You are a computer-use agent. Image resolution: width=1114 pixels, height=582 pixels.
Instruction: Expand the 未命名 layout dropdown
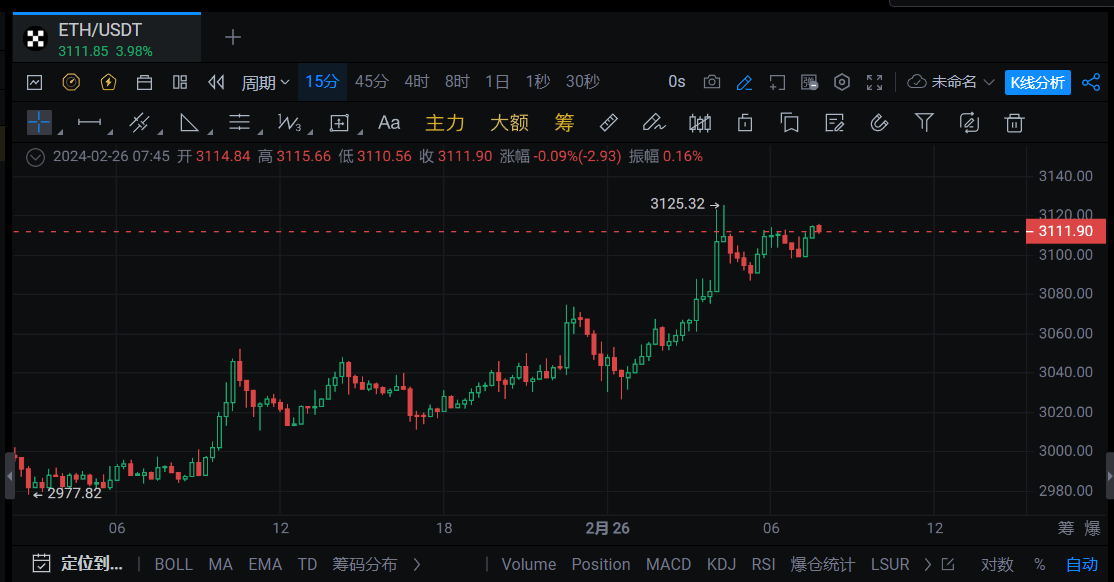pyautogui.click(x=951, y=82)
